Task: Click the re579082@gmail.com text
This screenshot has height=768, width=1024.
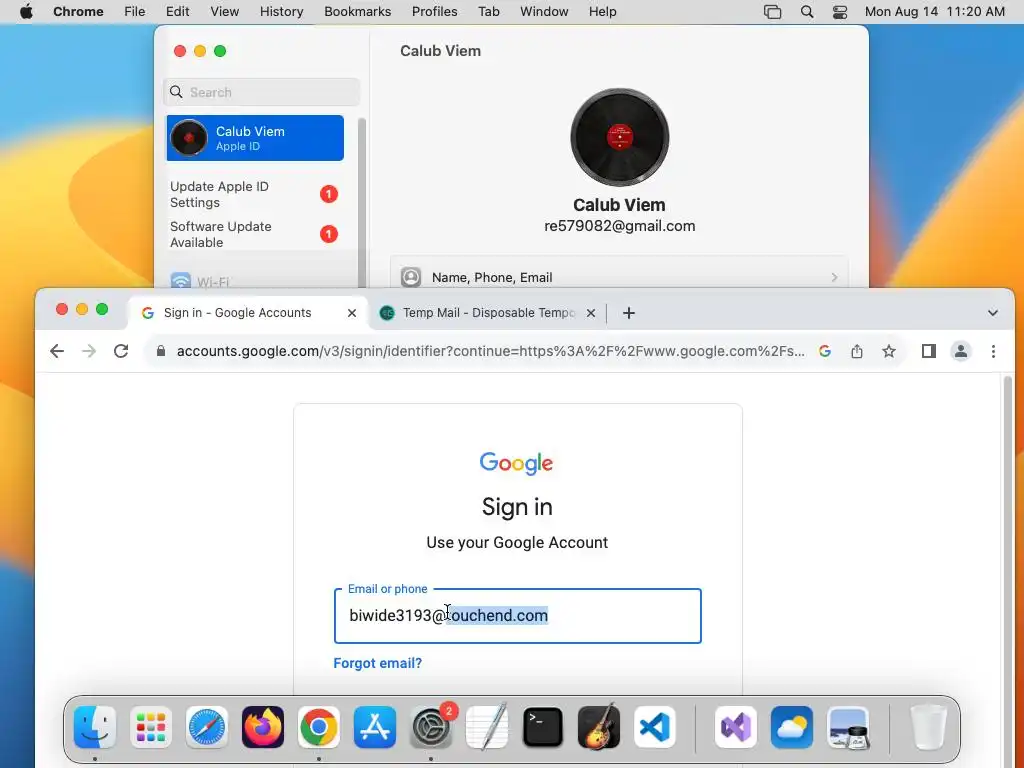Action: [x=620, y=226]
